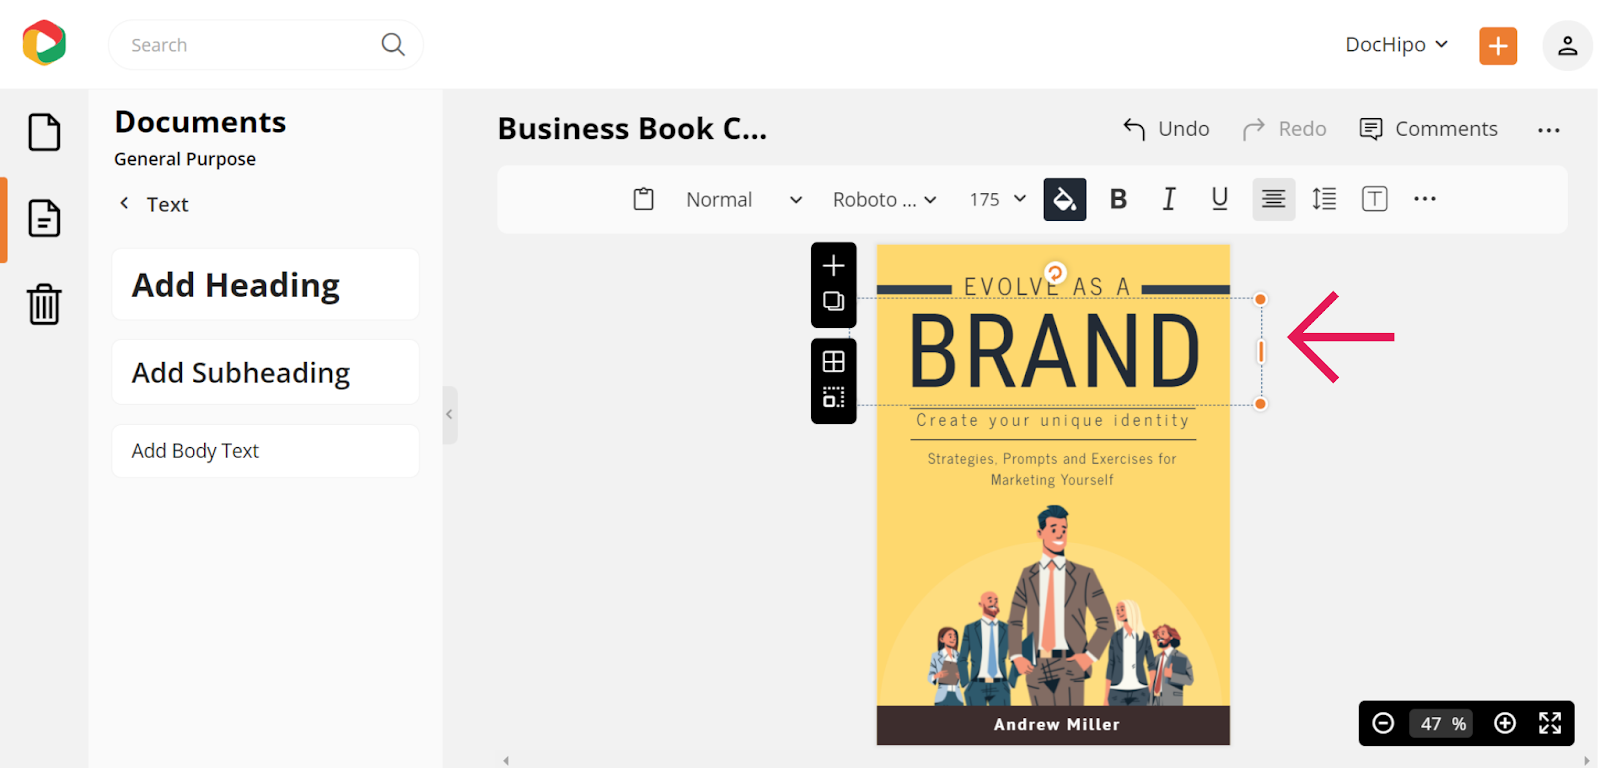Click the select-area icon beside canvas
The height and width of the screenshot is (768, 1600).
[x=833, y=397]
